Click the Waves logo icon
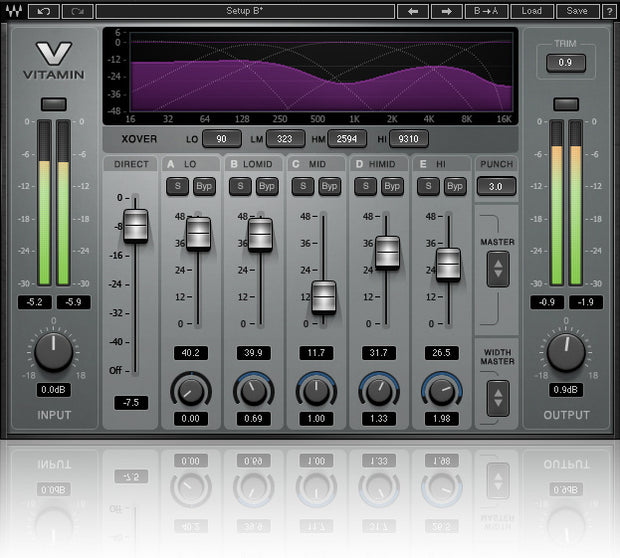Viewport: 620px width, 558px height. pyautogui.click(x=14, y=11)
